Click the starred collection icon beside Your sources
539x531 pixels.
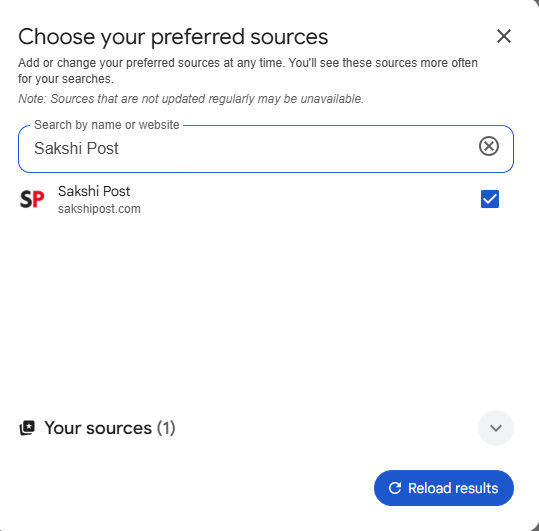[27, 428]
